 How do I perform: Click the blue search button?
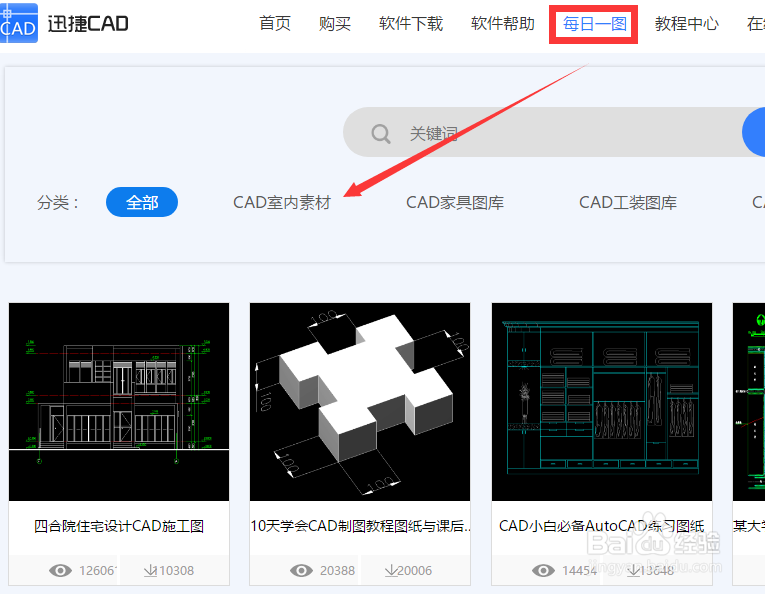(x=754, y=132)
